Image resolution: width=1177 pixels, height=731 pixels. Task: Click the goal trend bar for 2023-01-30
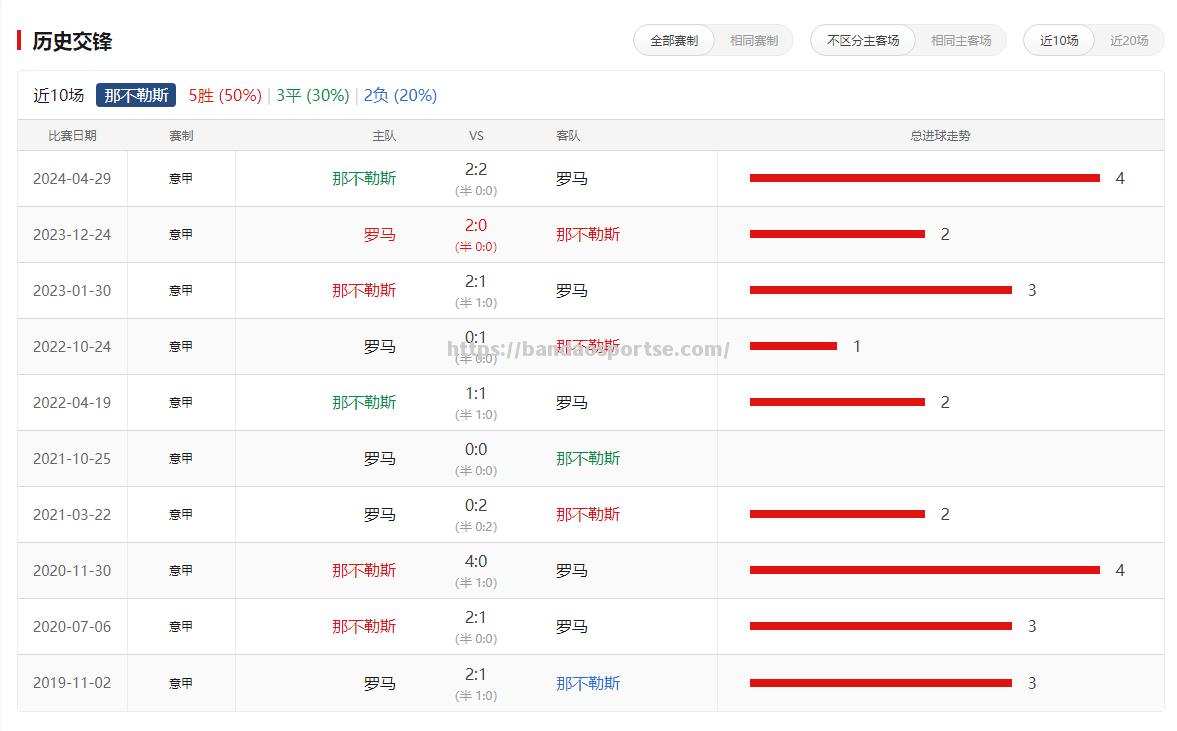click(880, 290)
